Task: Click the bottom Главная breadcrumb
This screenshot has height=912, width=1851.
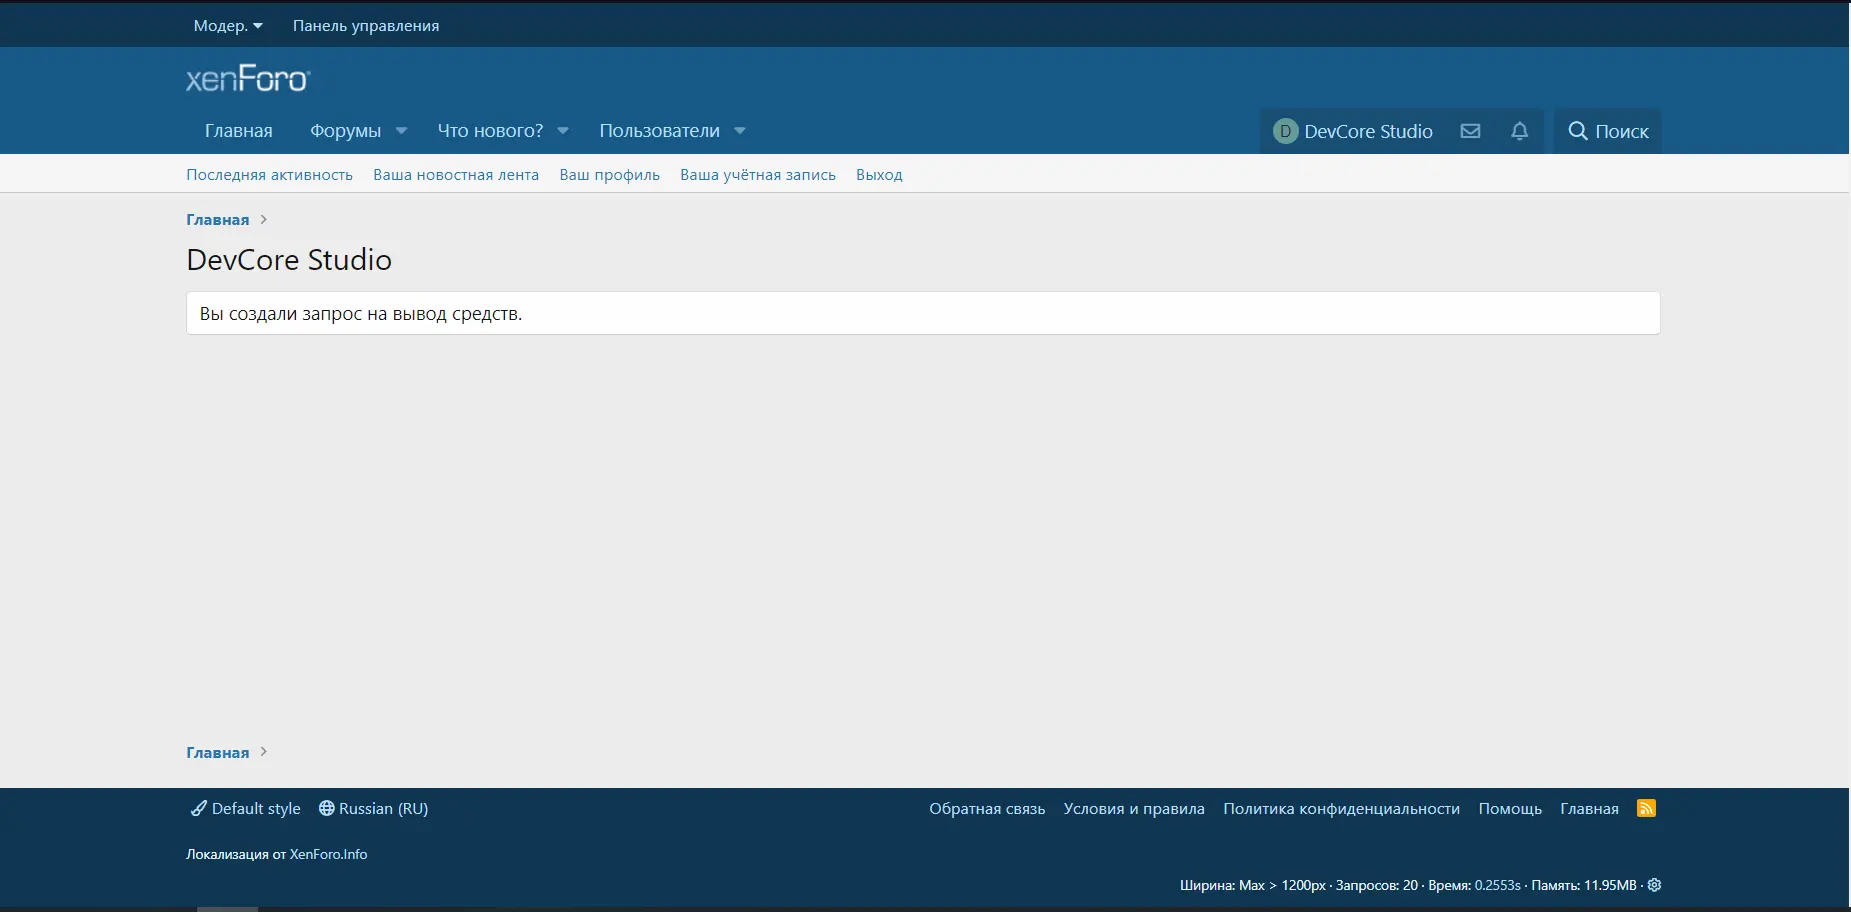Action: (217, 752)
